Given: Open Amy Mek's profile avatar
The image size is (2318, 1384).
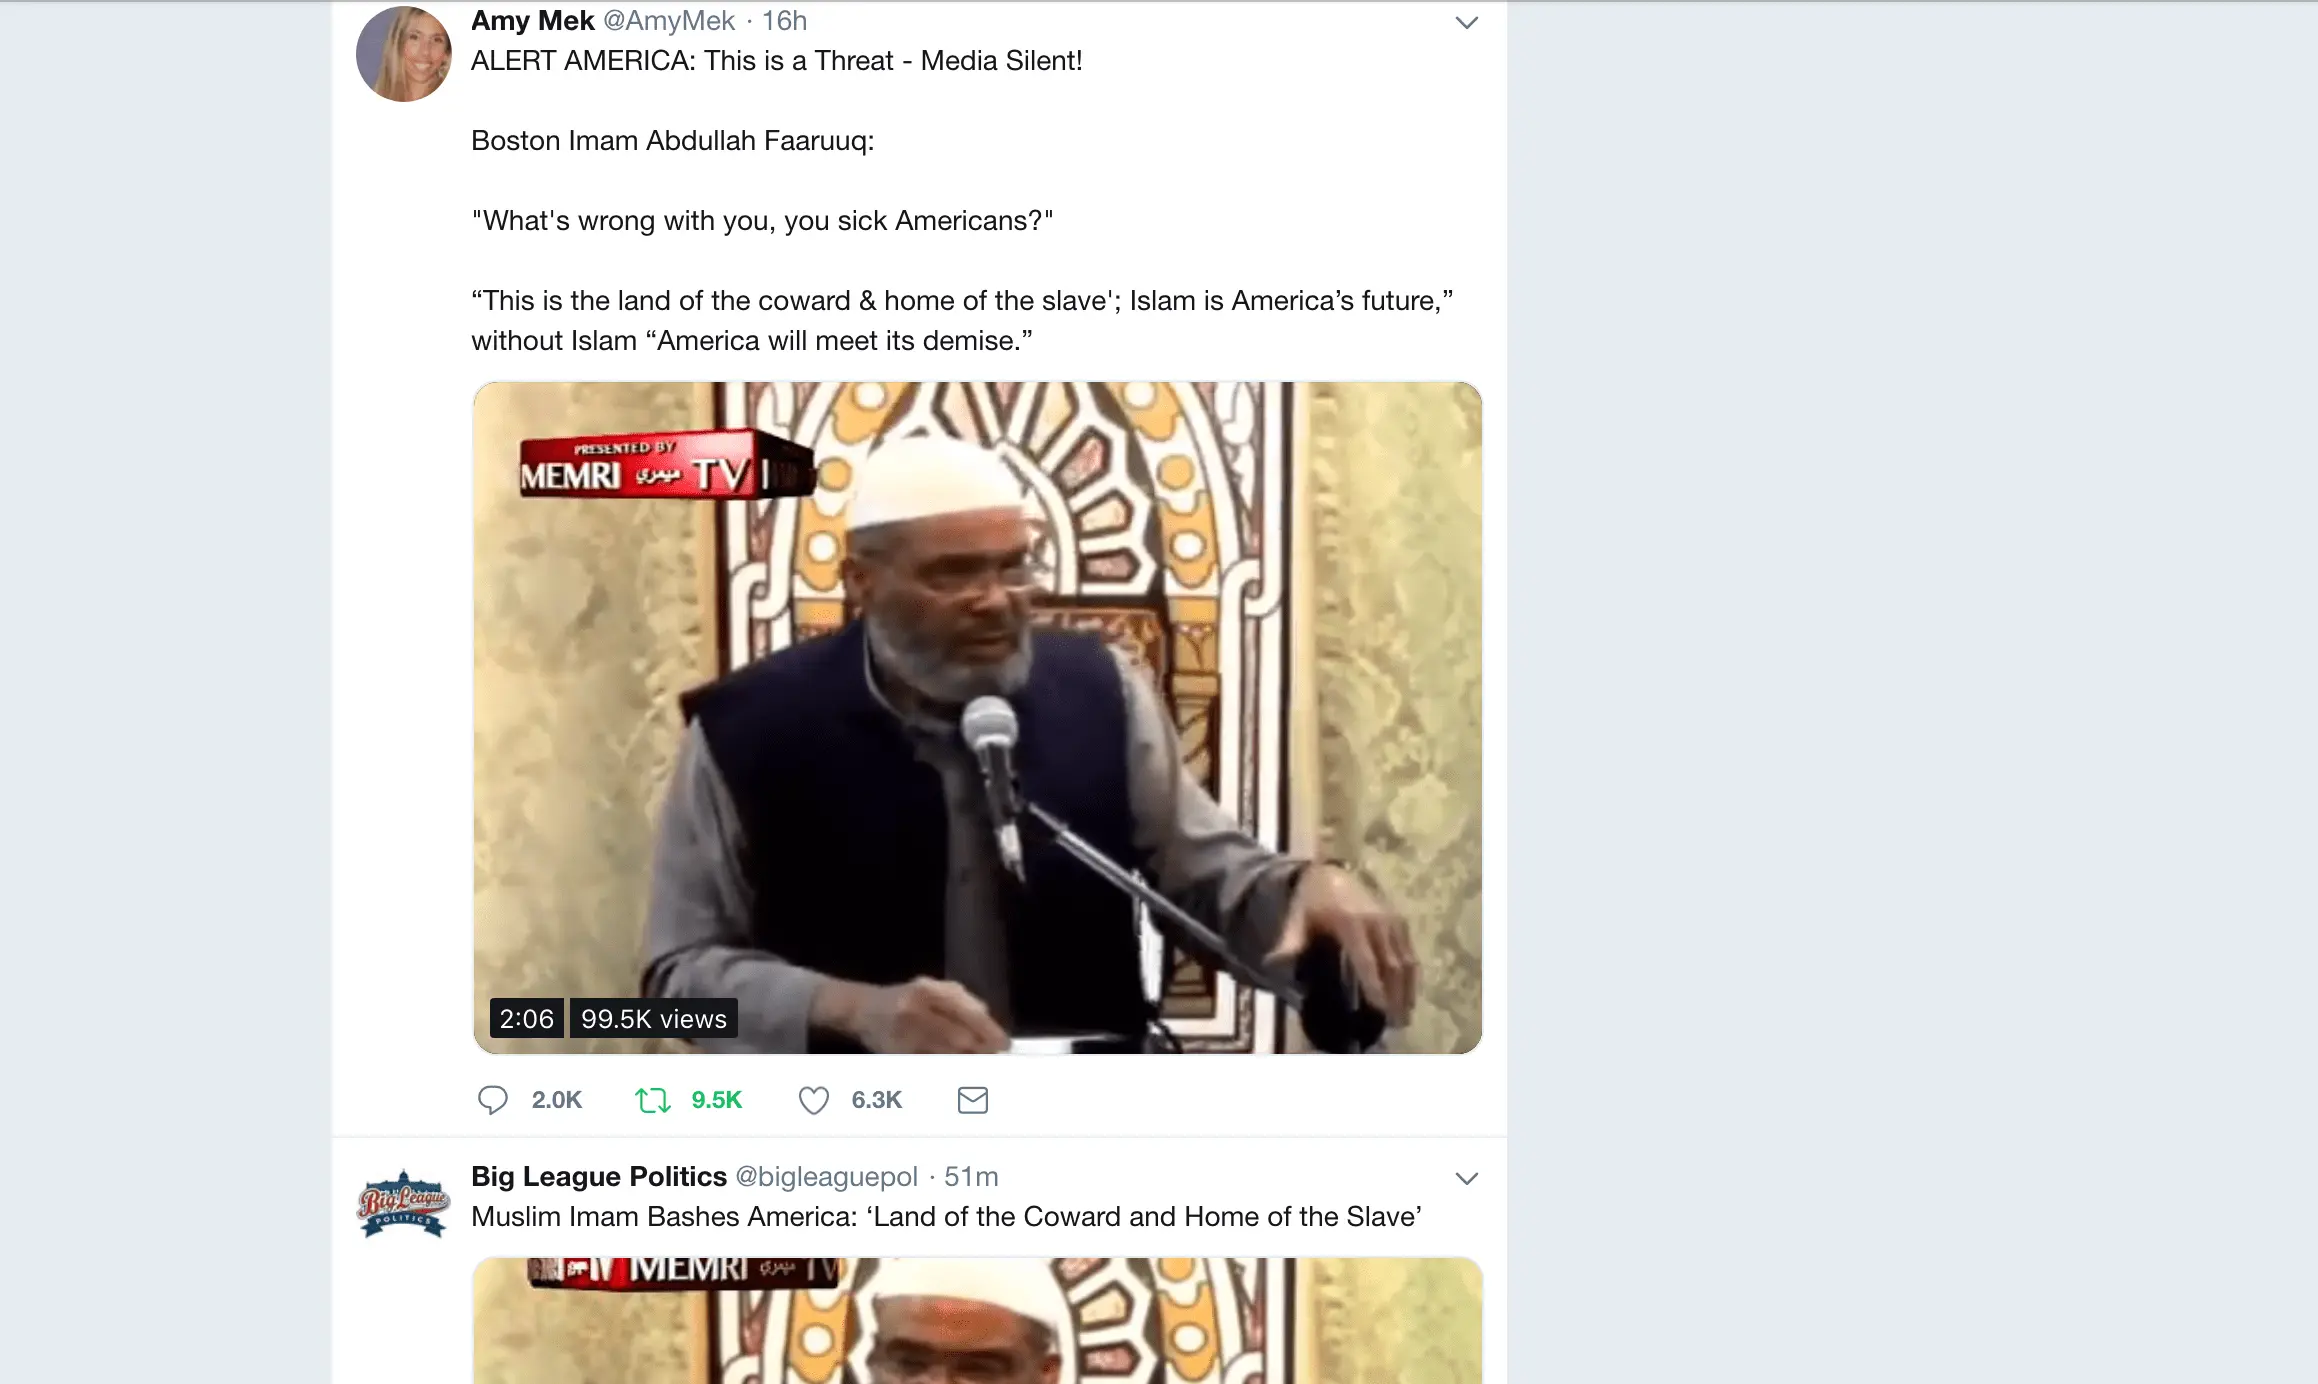Looking at the screenshot, I should pos(403,53).
